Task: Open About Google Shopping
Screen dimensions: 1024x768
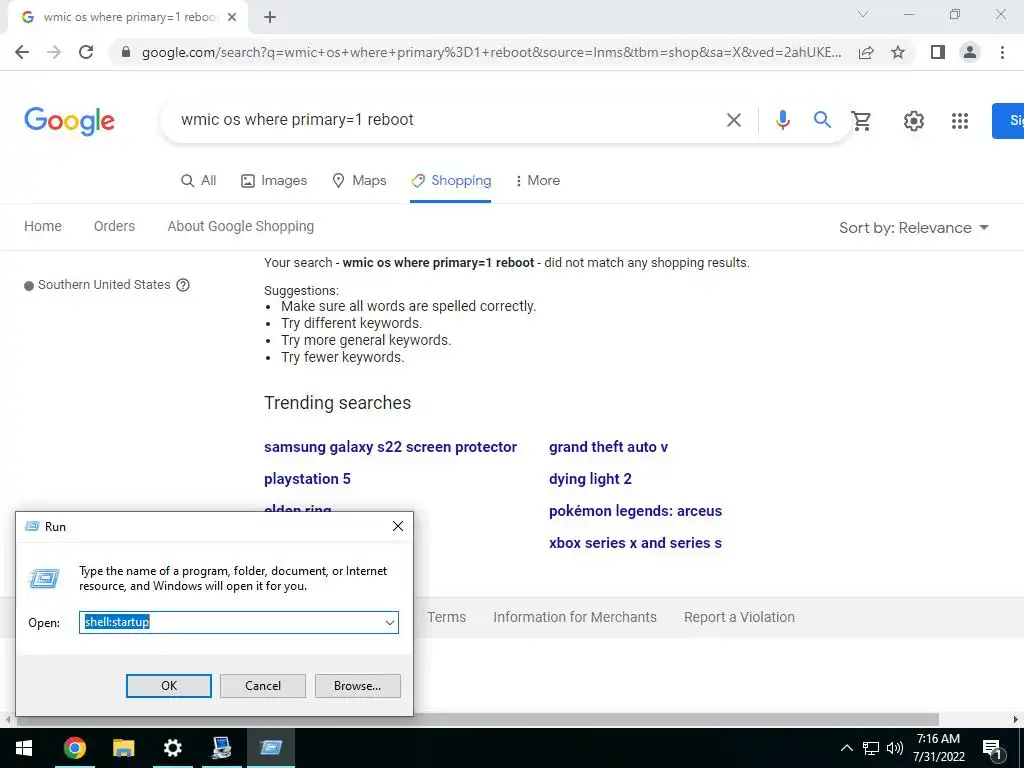Action: coord(240,227)
